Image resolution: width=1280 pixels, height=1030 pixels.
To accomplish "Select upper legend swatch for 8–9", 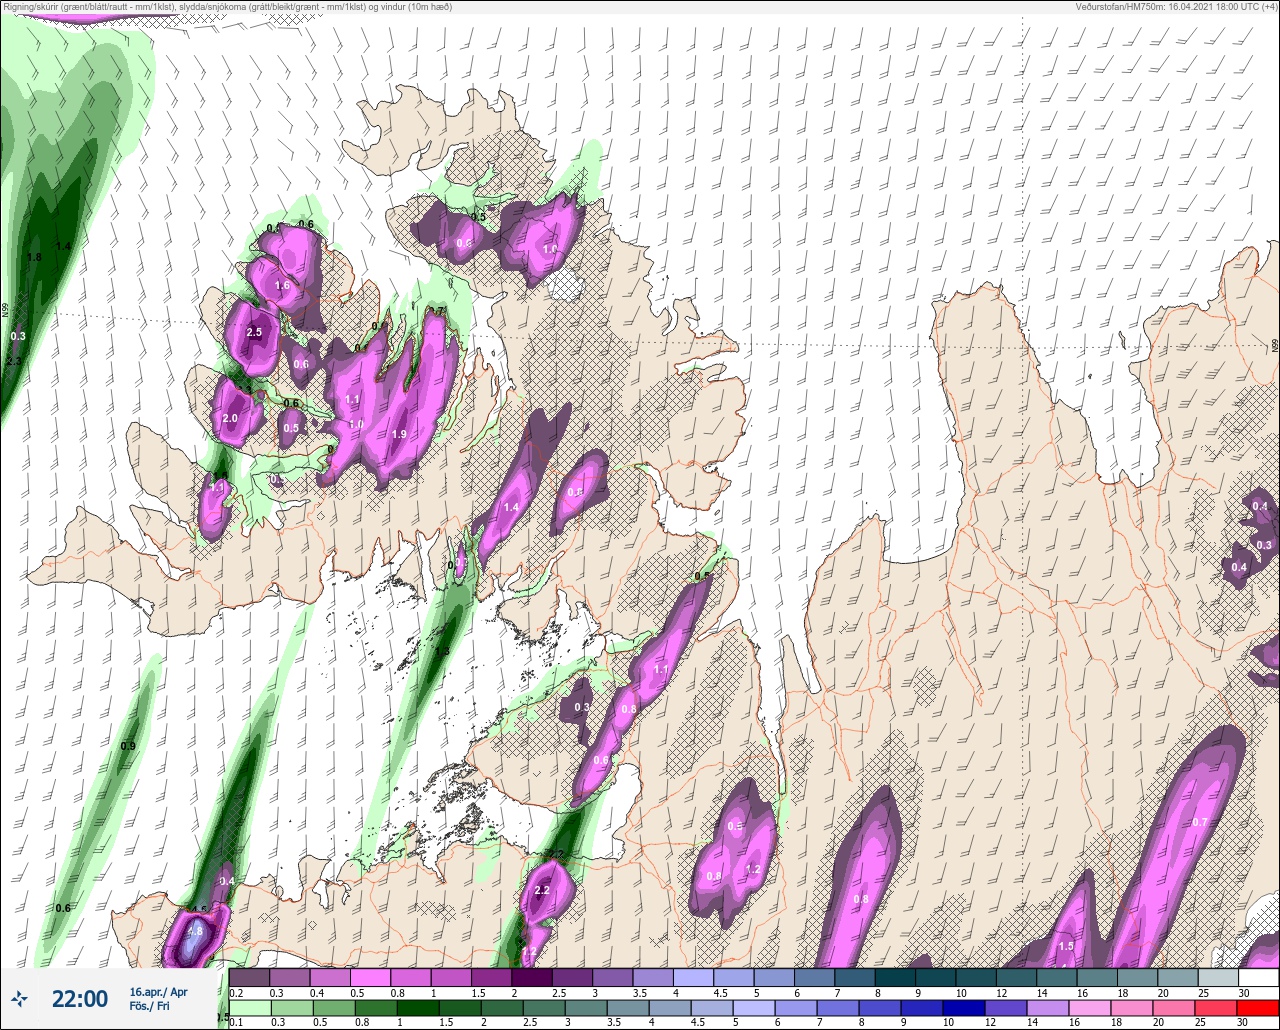I will [x=895, y=977].
